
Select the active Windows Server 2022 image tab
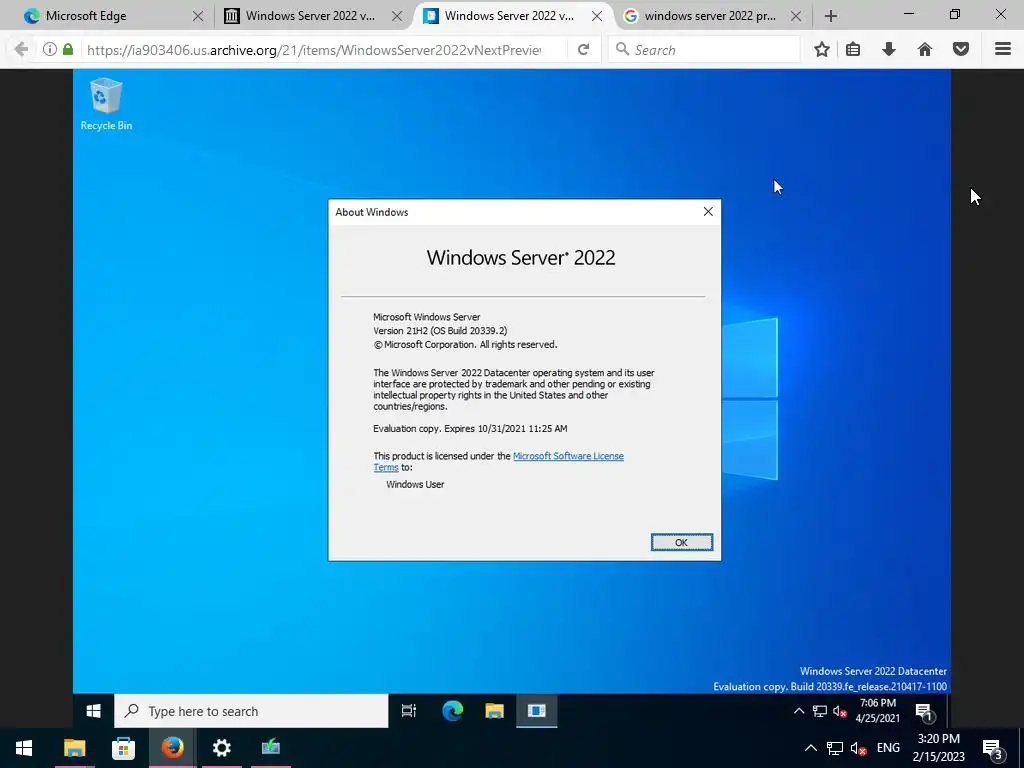(x=513, y=16)
